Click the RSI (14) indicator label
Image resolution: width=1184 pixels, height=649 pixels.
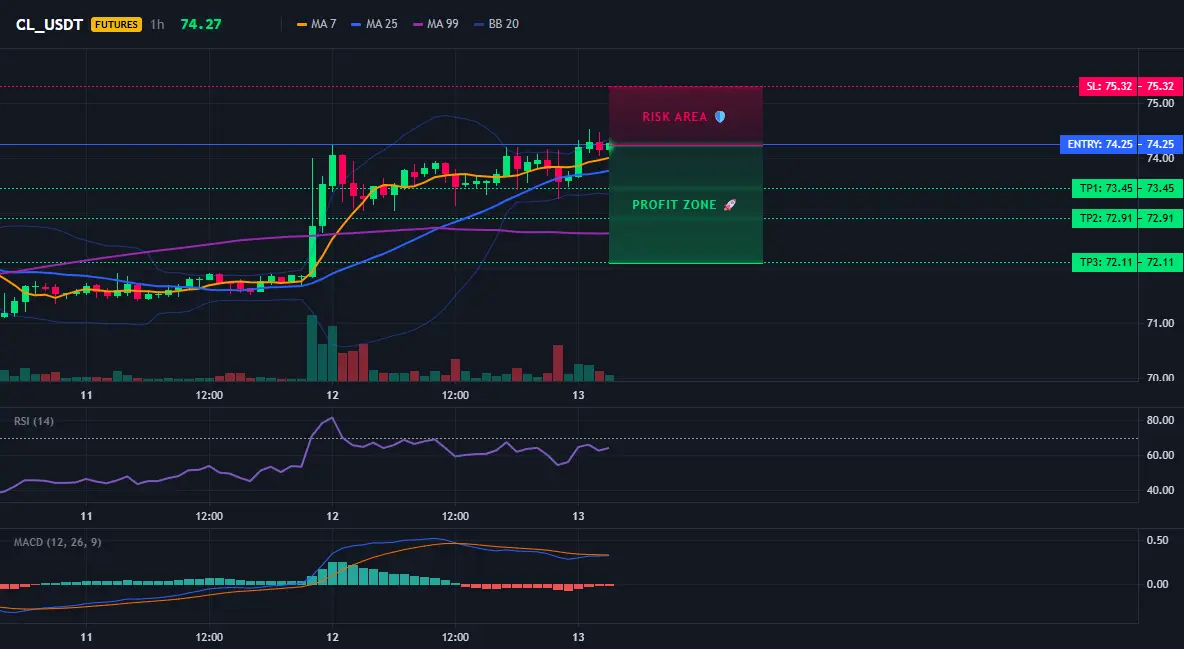(x=34, y=421)
